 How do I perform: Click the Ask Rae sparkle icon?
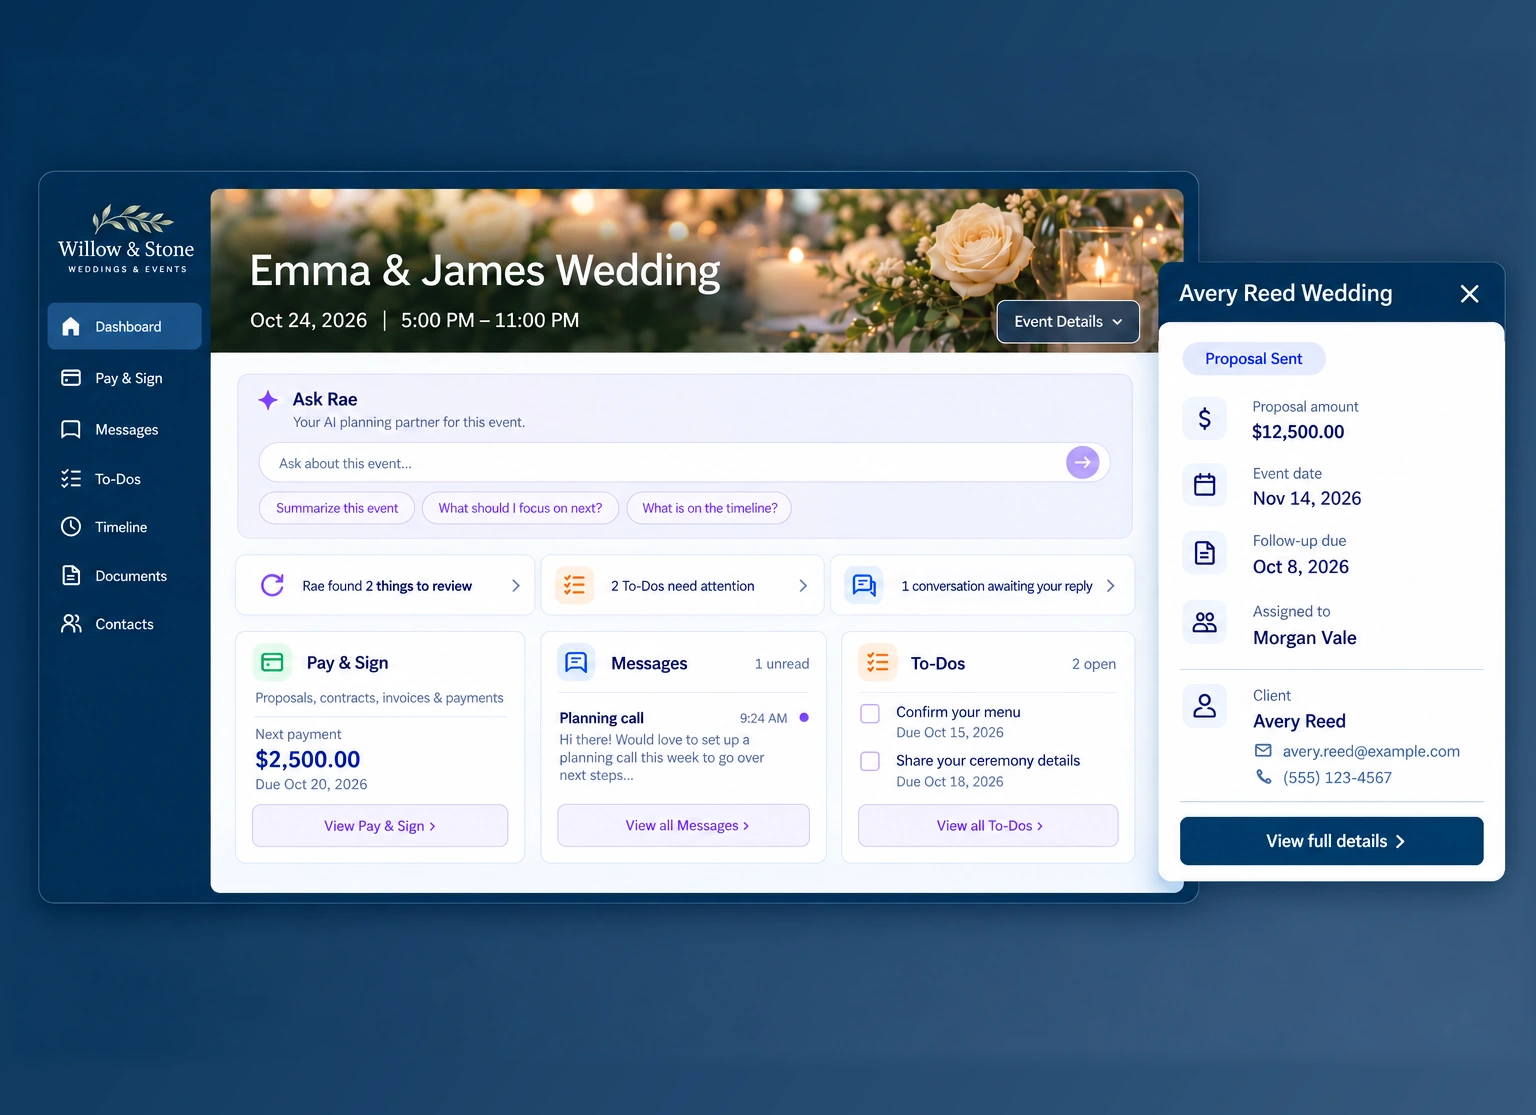coord(268,400)
